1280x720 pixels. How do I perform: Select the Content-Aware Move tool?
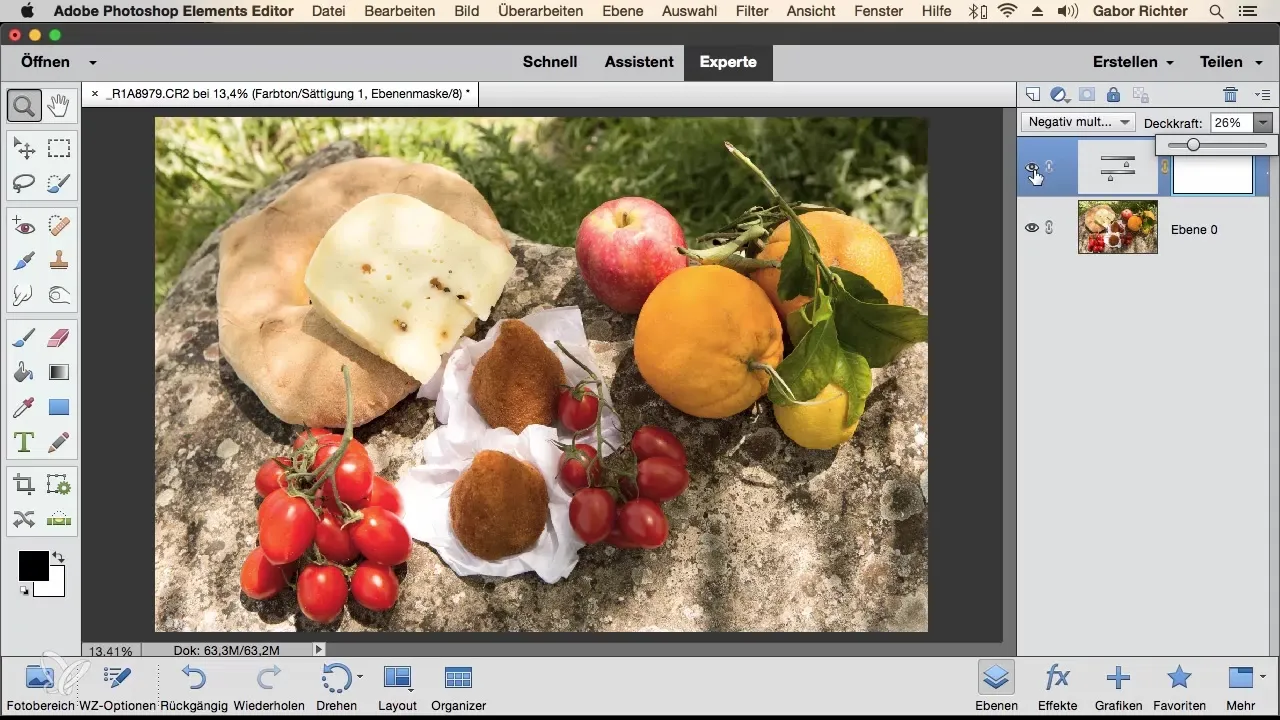24,518
